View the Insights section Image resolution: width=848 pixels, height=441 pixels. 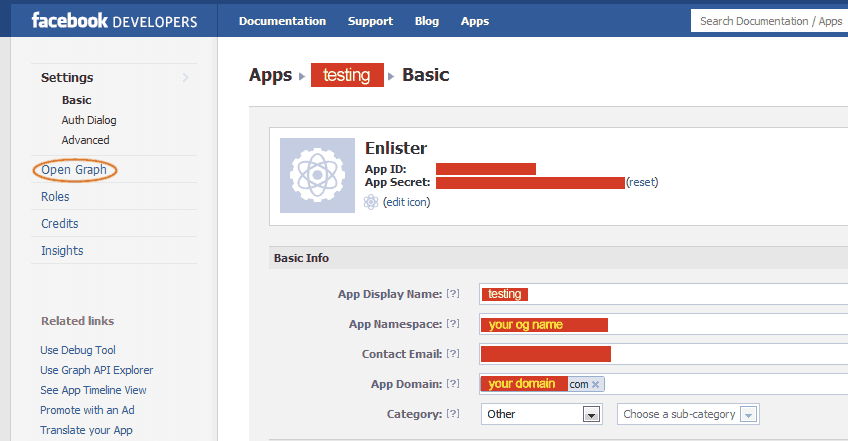point(62,251)
